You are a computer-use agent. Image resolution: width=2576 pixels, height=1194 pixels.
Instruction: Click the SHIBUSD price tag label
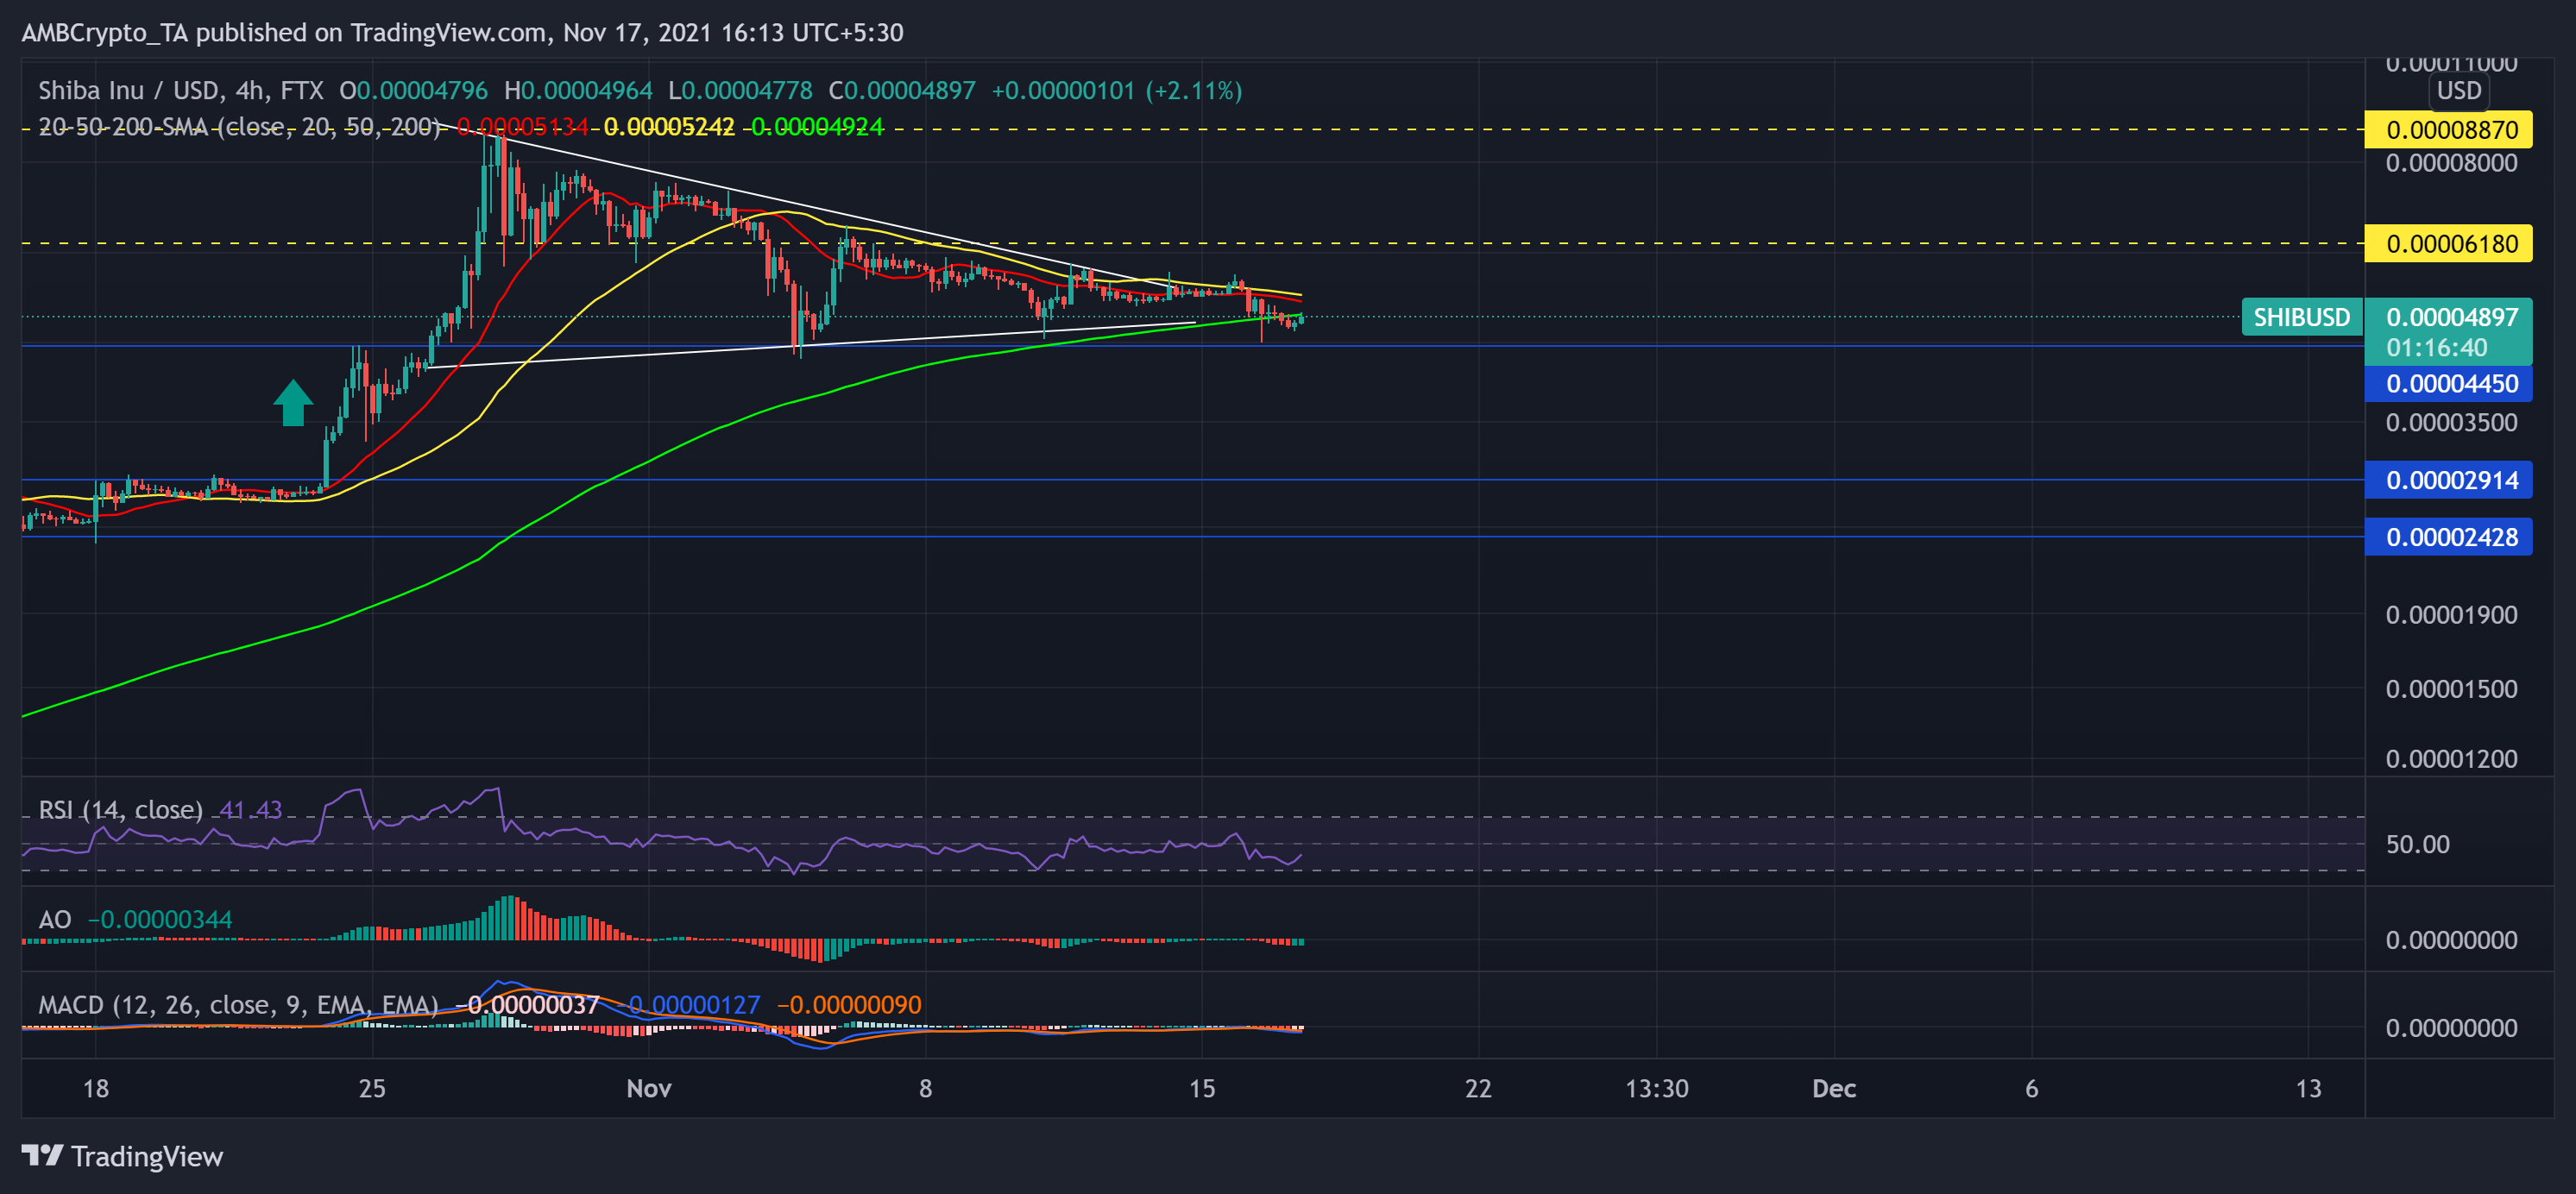click(x=2302, y=317)
